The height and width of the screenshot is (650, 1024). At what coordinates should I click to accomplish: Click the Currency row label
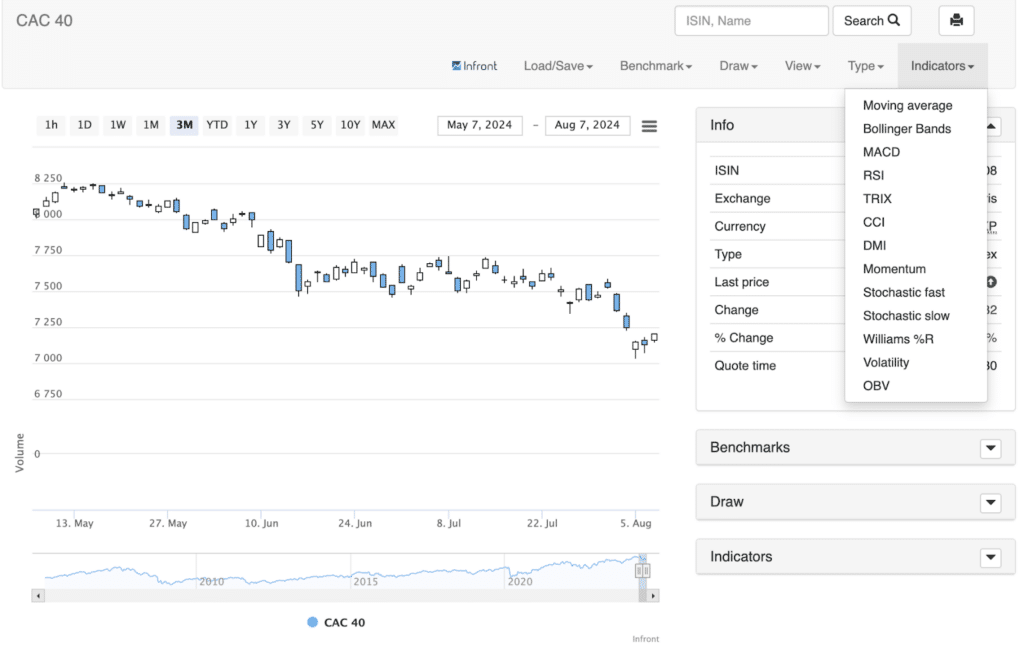[739, 227]
